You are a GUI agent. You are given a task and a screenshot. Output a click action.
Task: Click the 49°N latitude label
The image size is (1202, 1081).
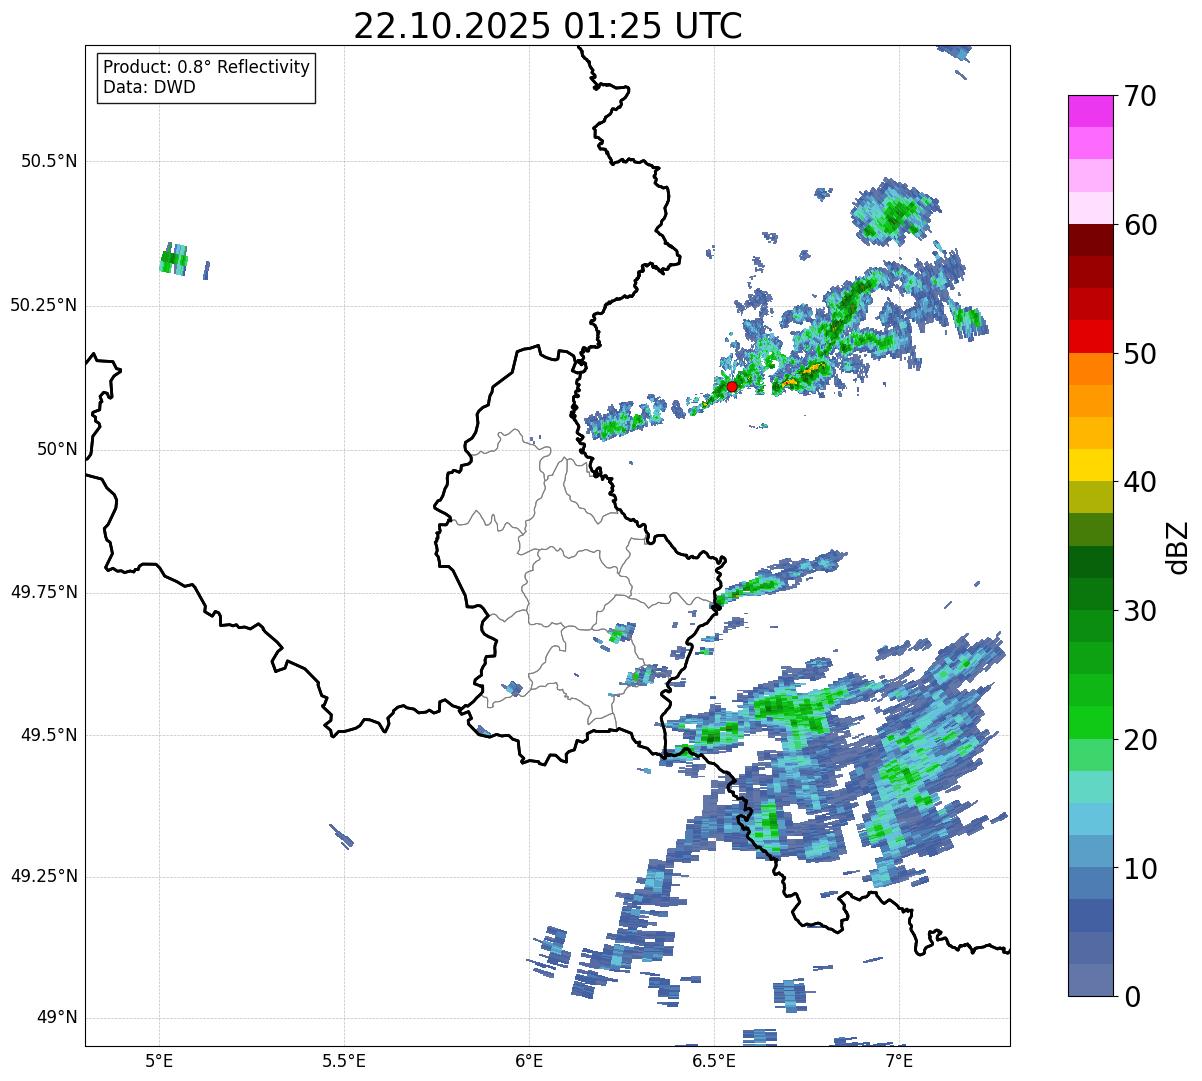(x=57, y=1018)
